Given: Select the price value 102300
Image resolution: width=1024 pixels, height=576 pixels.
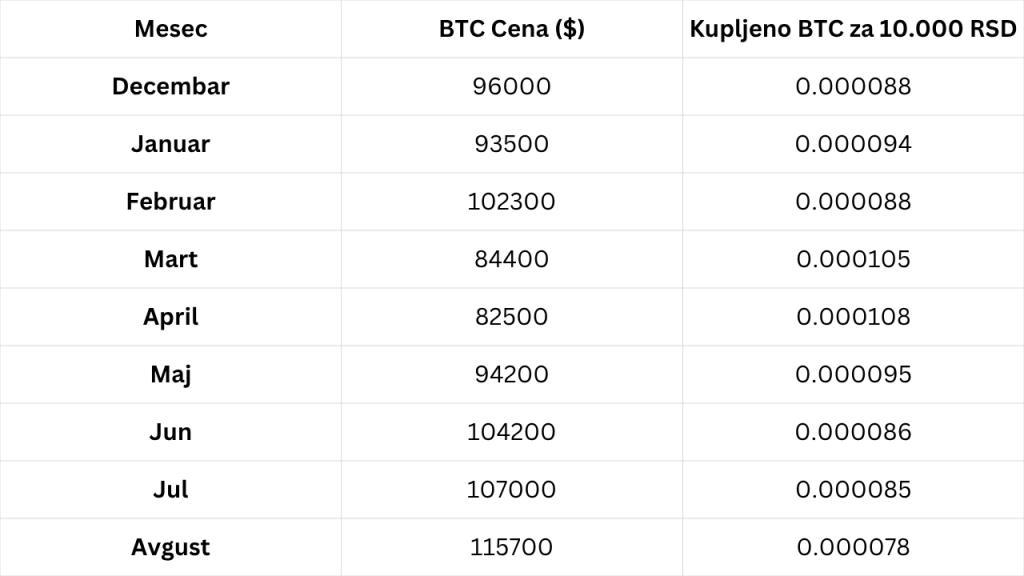Looking at the screenshot, I should tap(511, 201).
